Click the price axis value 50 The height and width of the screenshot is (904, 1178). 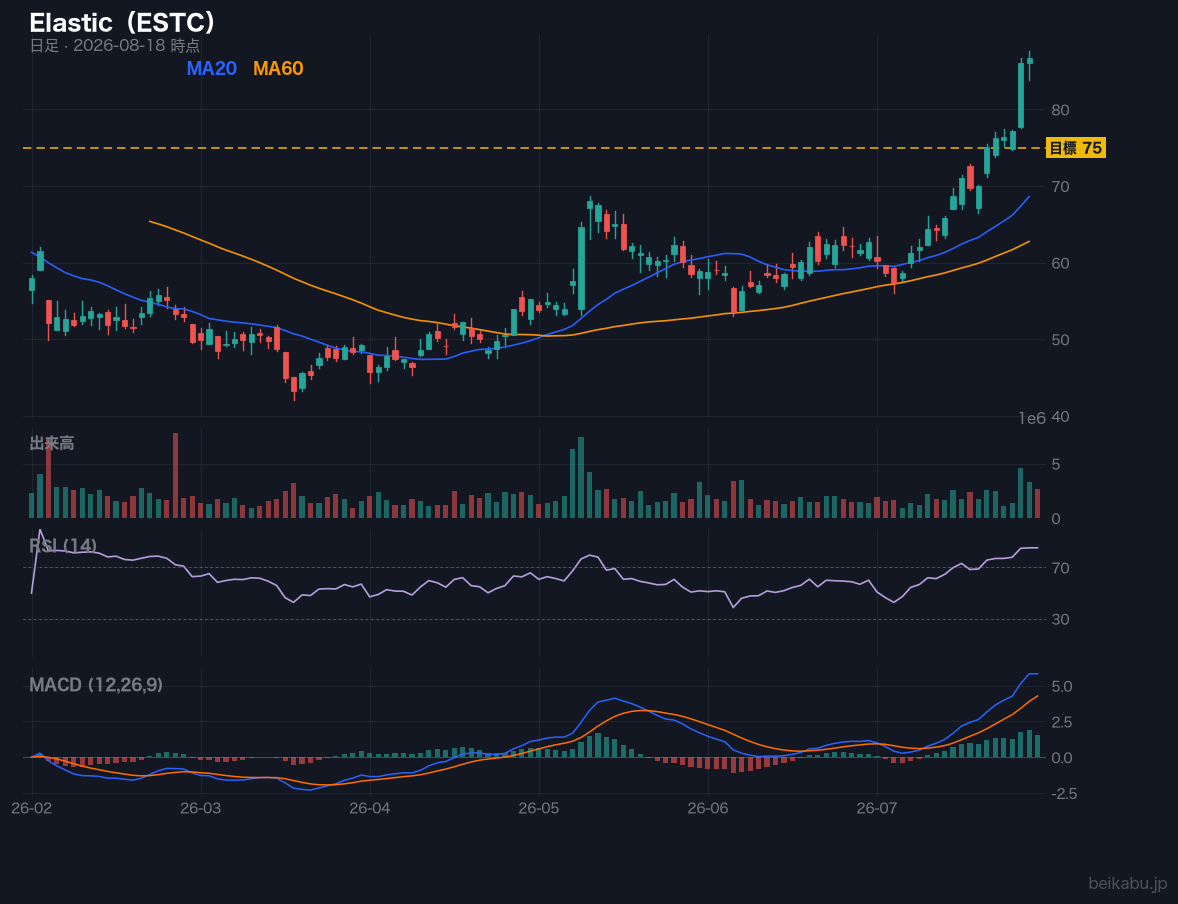point(1060,340)
